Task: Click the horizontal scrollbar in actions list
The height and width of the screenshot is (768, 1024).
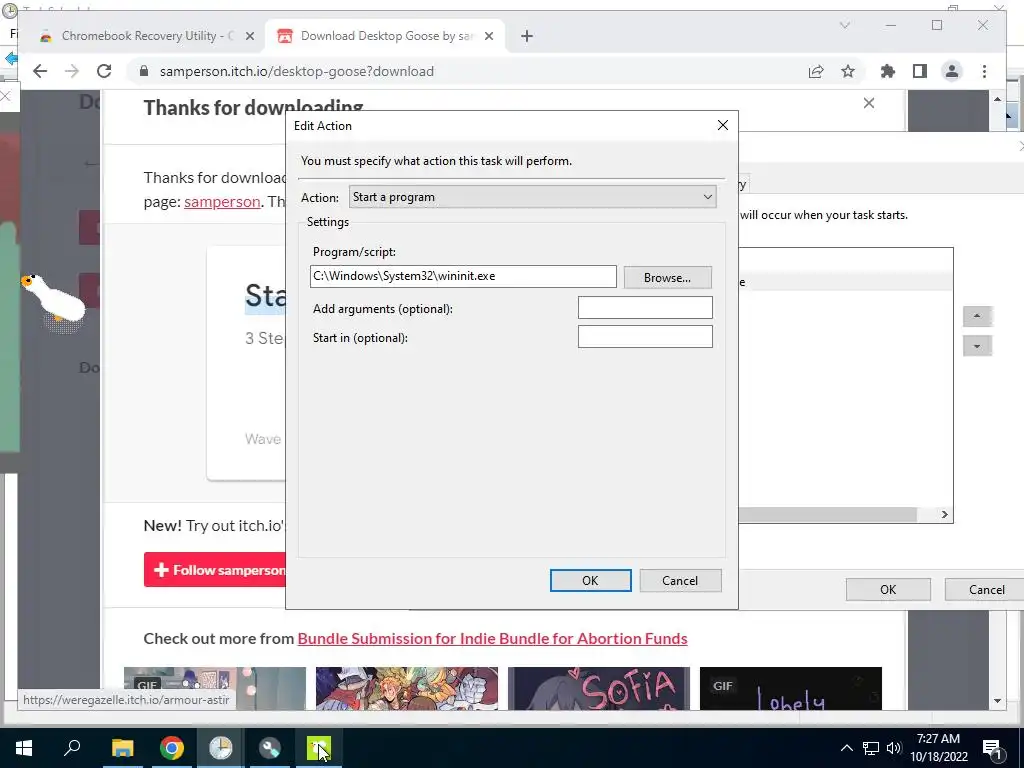Action: click(x=827, y=515)
